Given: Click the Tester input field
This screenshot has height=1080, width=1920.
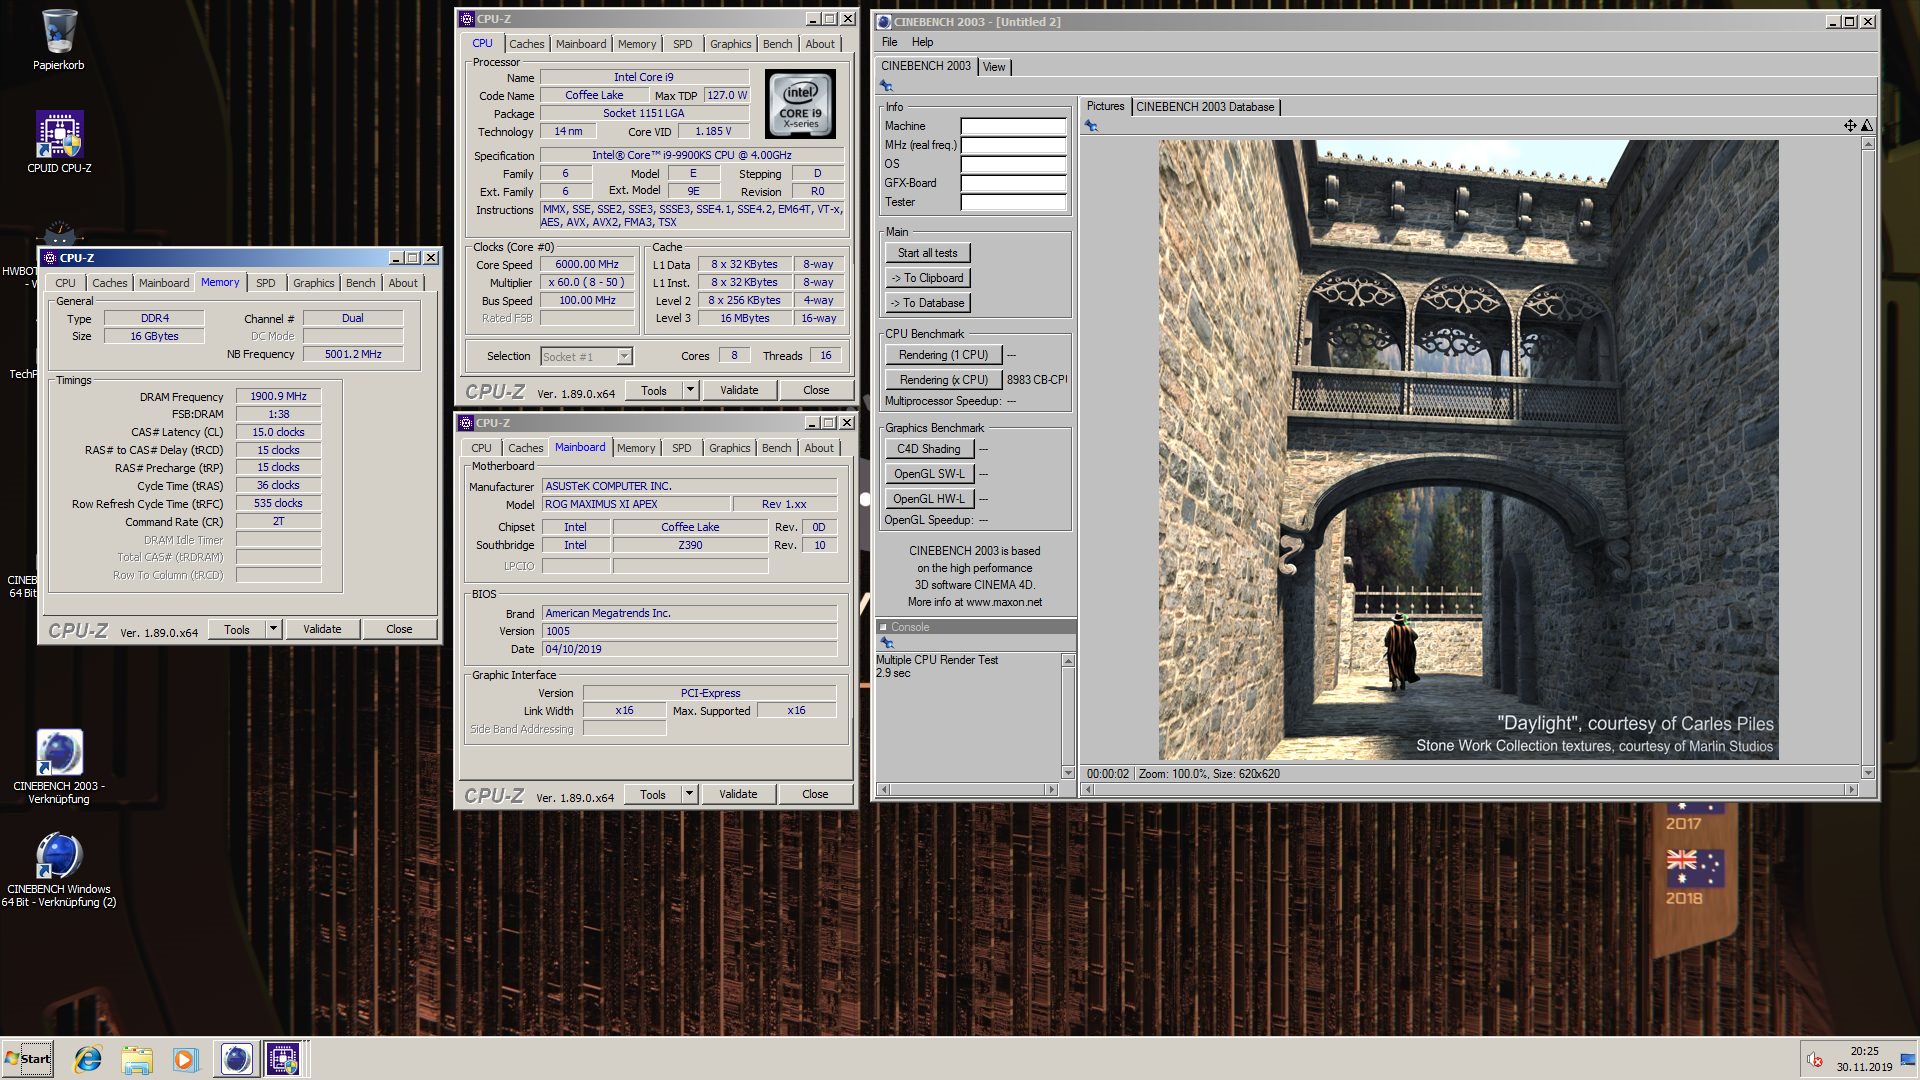Looking at the screenshot, I should pyautogui.click(x=1013, y=203).
